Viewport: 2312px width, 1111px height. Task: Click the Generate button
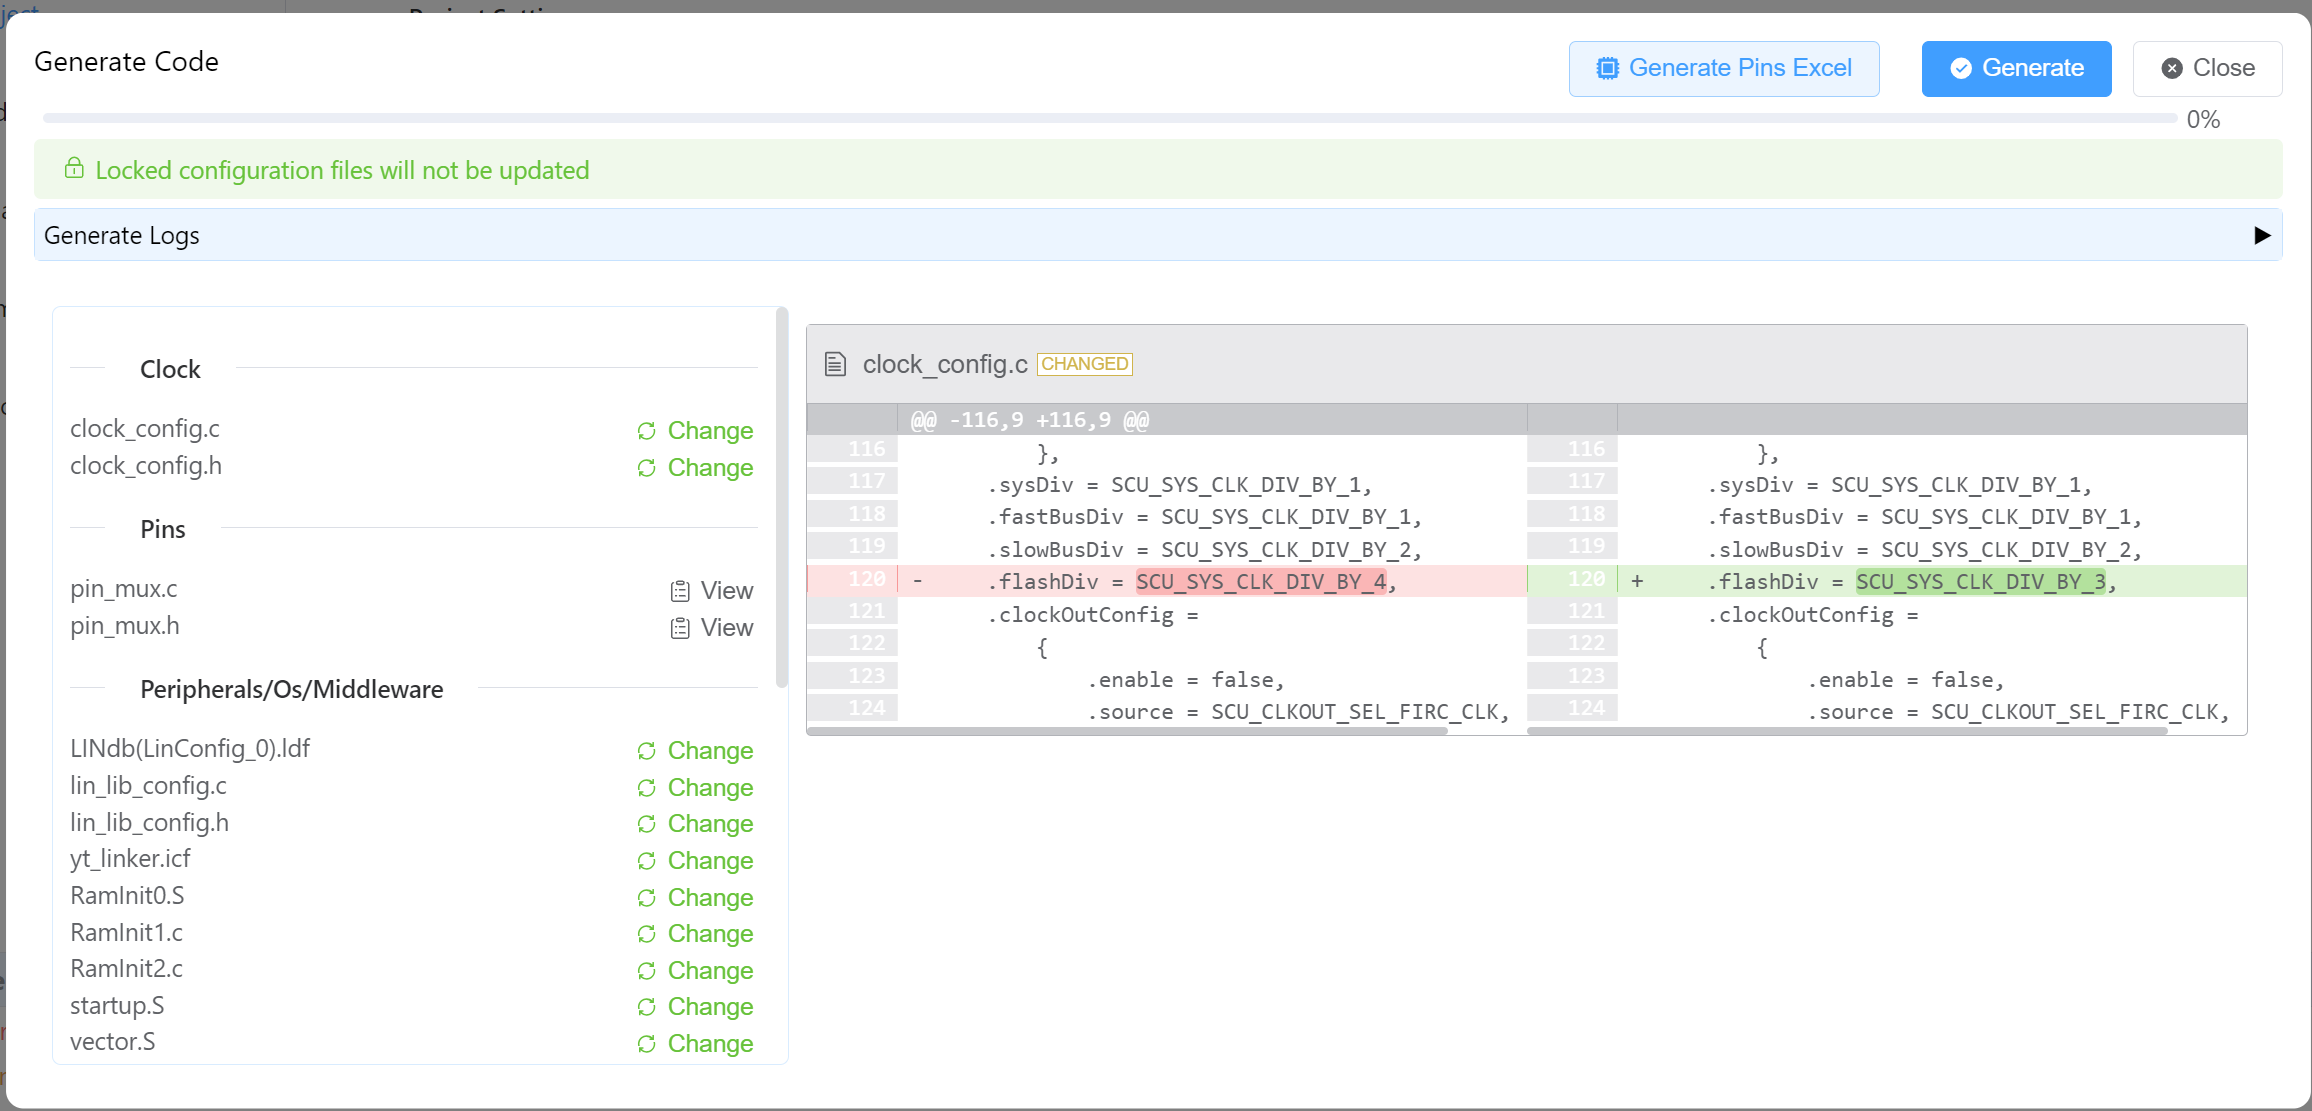[2016, 68]
